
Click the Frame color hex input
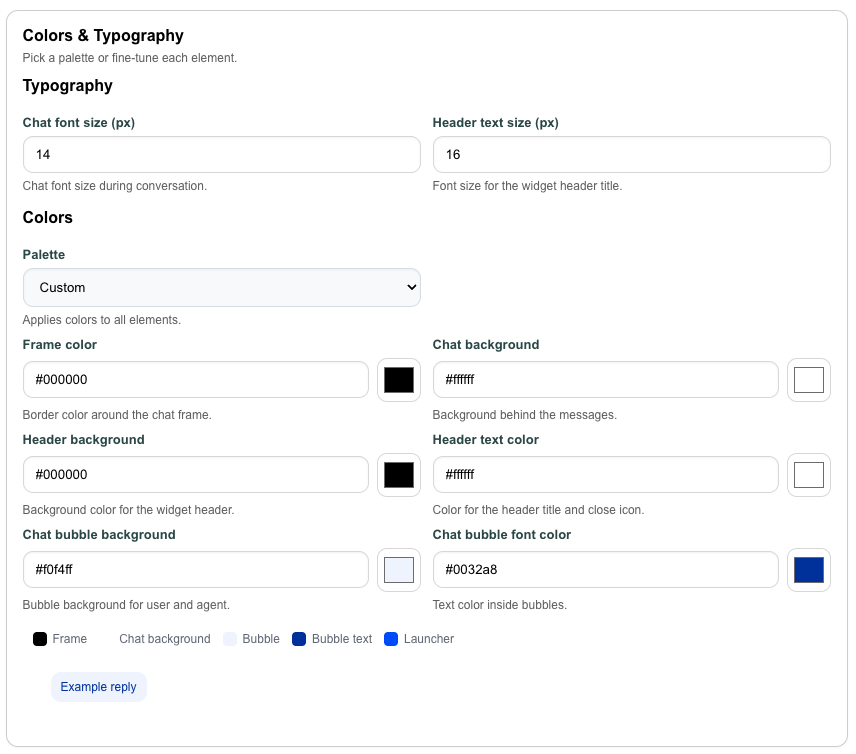(x=196, y=380)
